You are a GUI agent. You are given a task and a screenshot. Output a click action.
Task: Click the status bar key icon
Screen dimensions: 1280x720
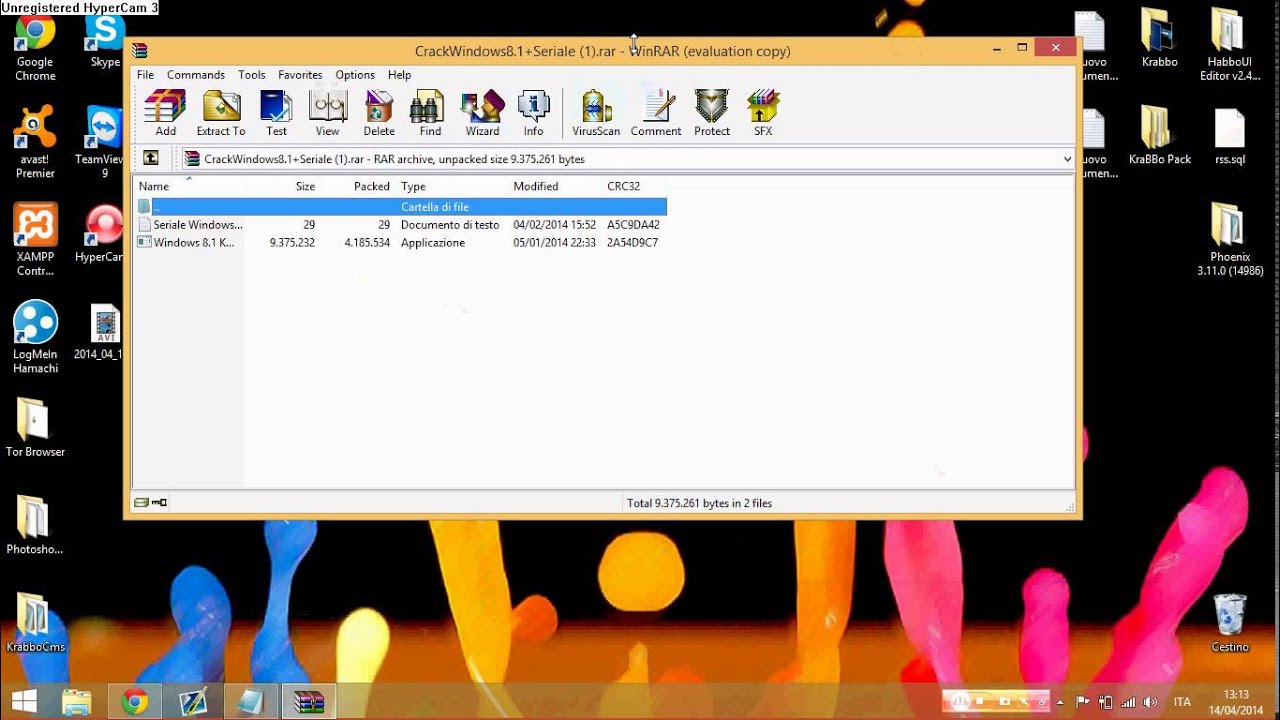pos(160,503)
